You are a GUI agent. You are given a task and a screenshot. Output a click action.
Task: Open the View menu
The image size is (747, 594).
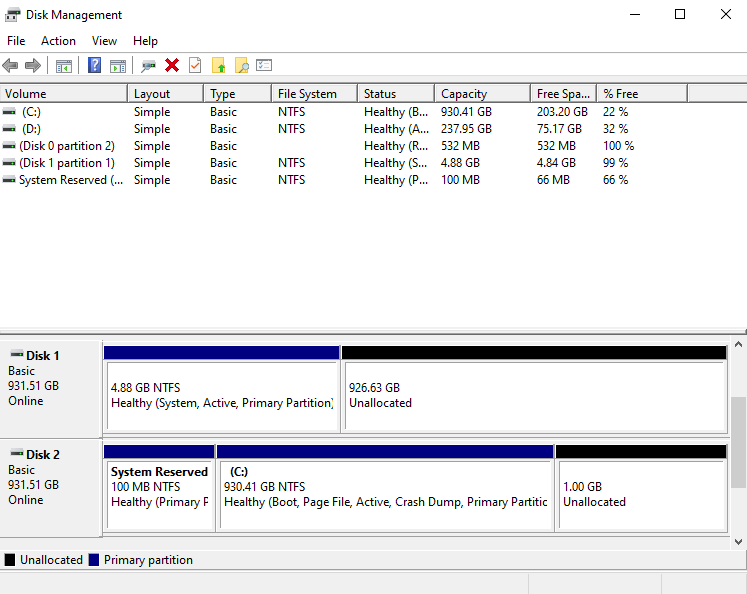pos(104,41)
